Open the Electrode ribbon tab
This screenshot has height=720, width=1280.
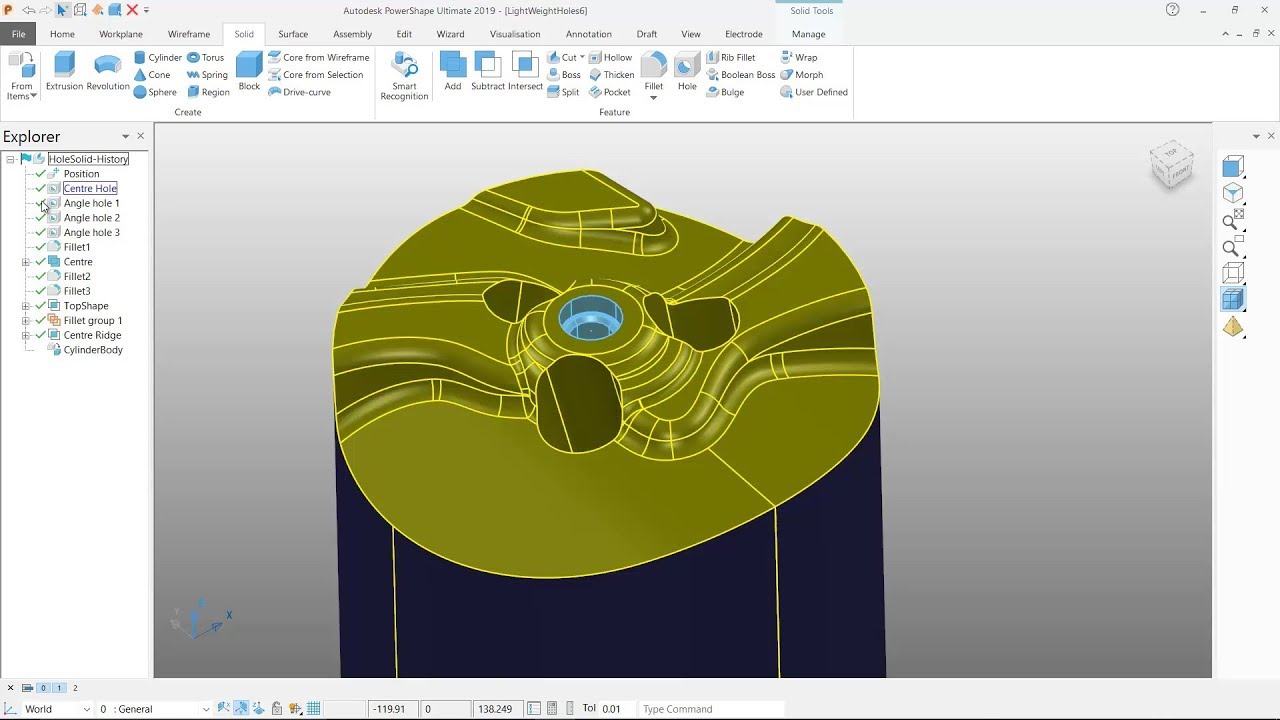pos(743,34)
